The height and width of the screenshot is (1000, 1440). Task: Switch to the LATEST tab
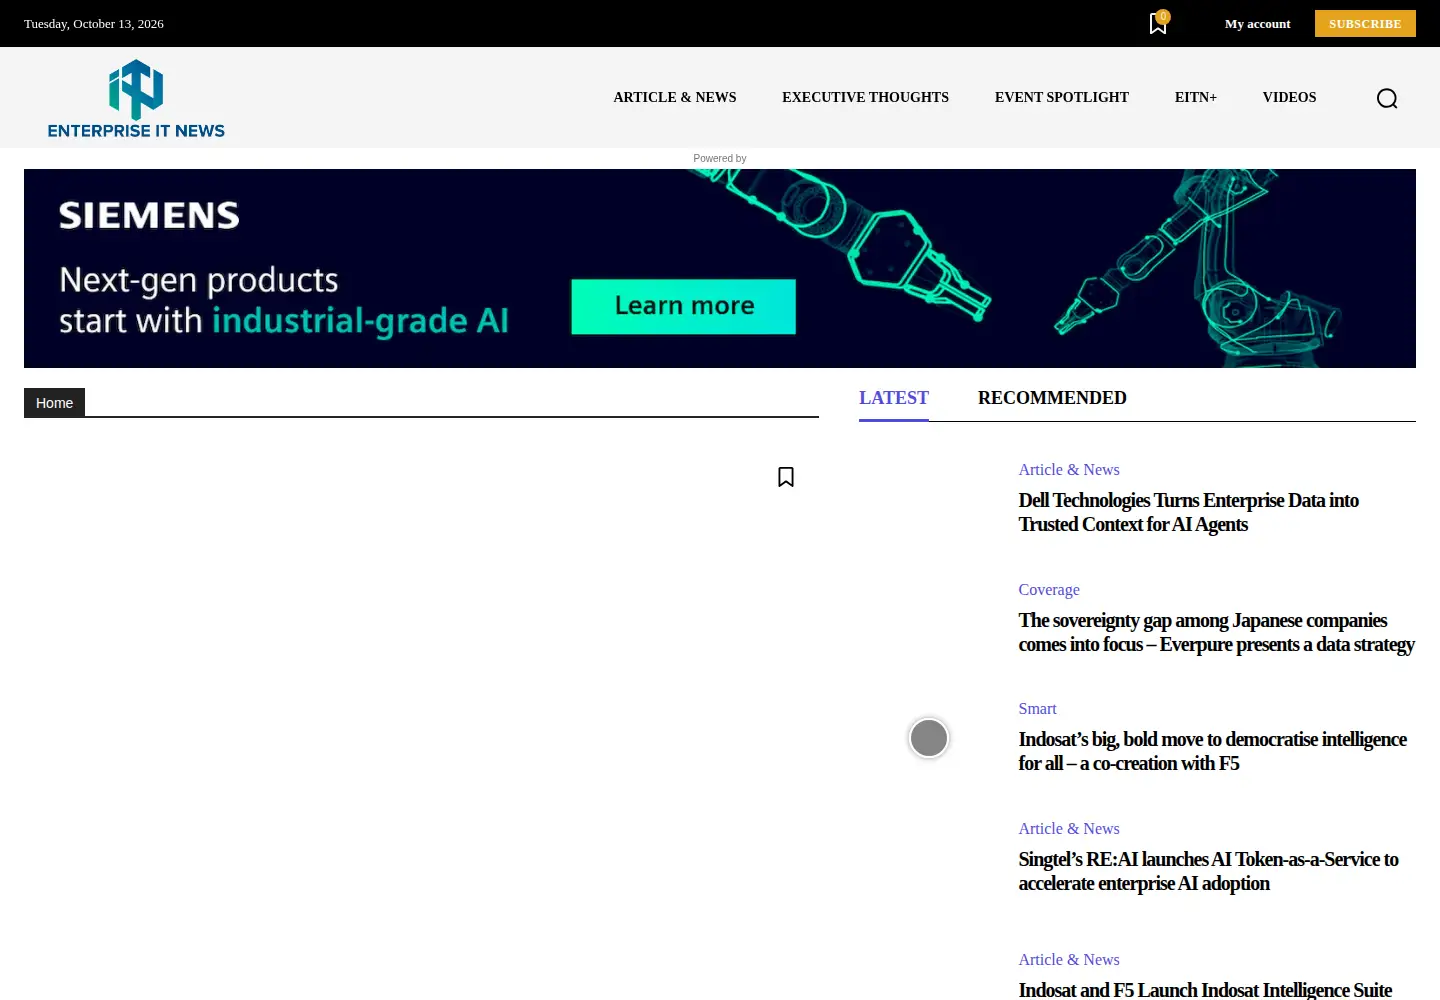click(x=894, y=398)
